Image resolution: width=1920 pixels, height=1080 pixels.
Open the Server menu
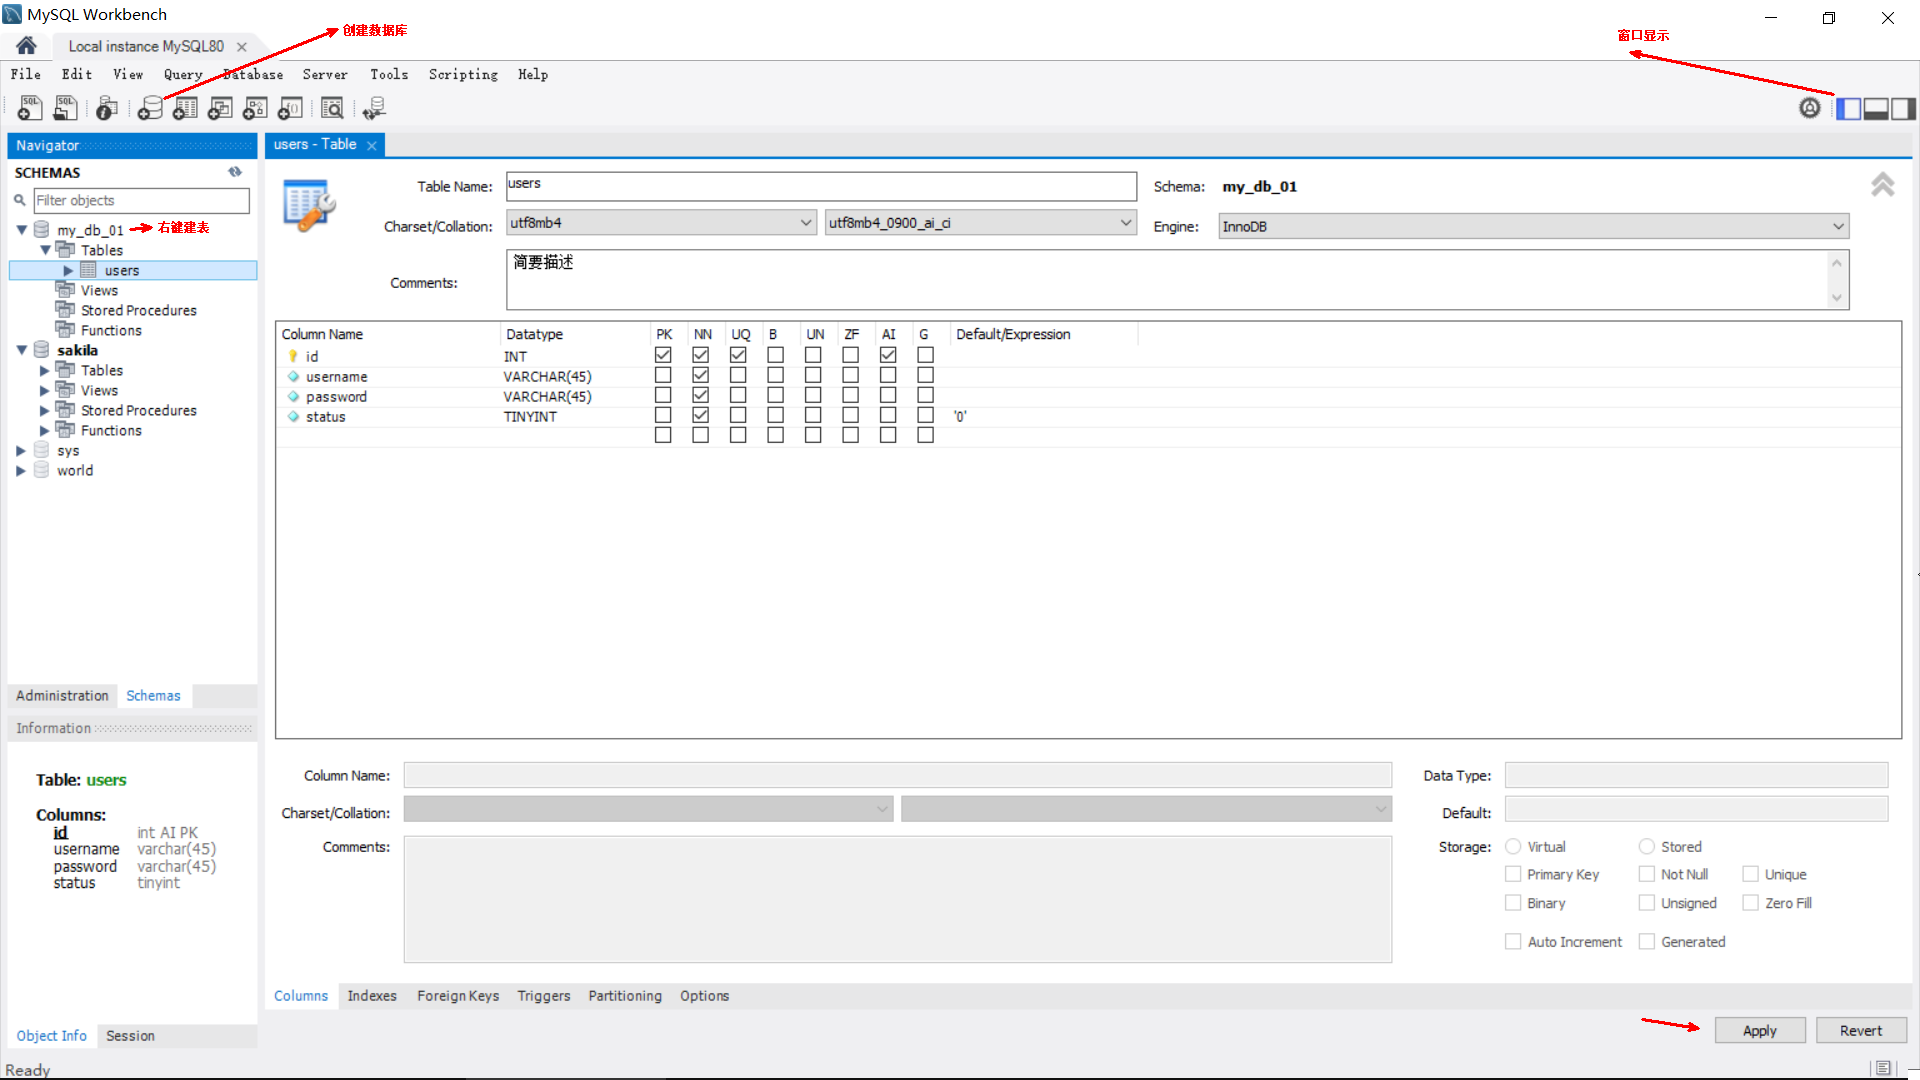pos(325,74)
